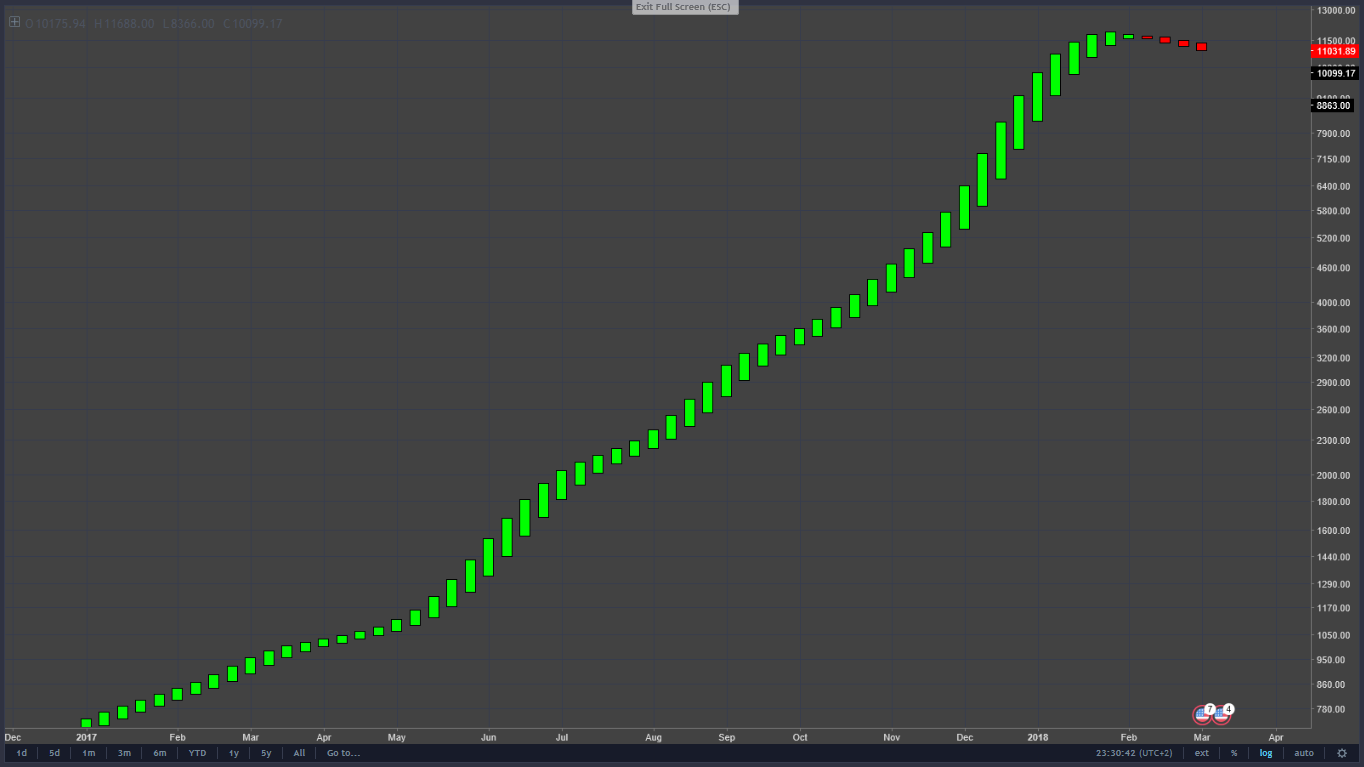The width and height of the screenshot is (1364, 767).
Task: Click the 780.00 price scale value
Action: tap(1333, 710)
